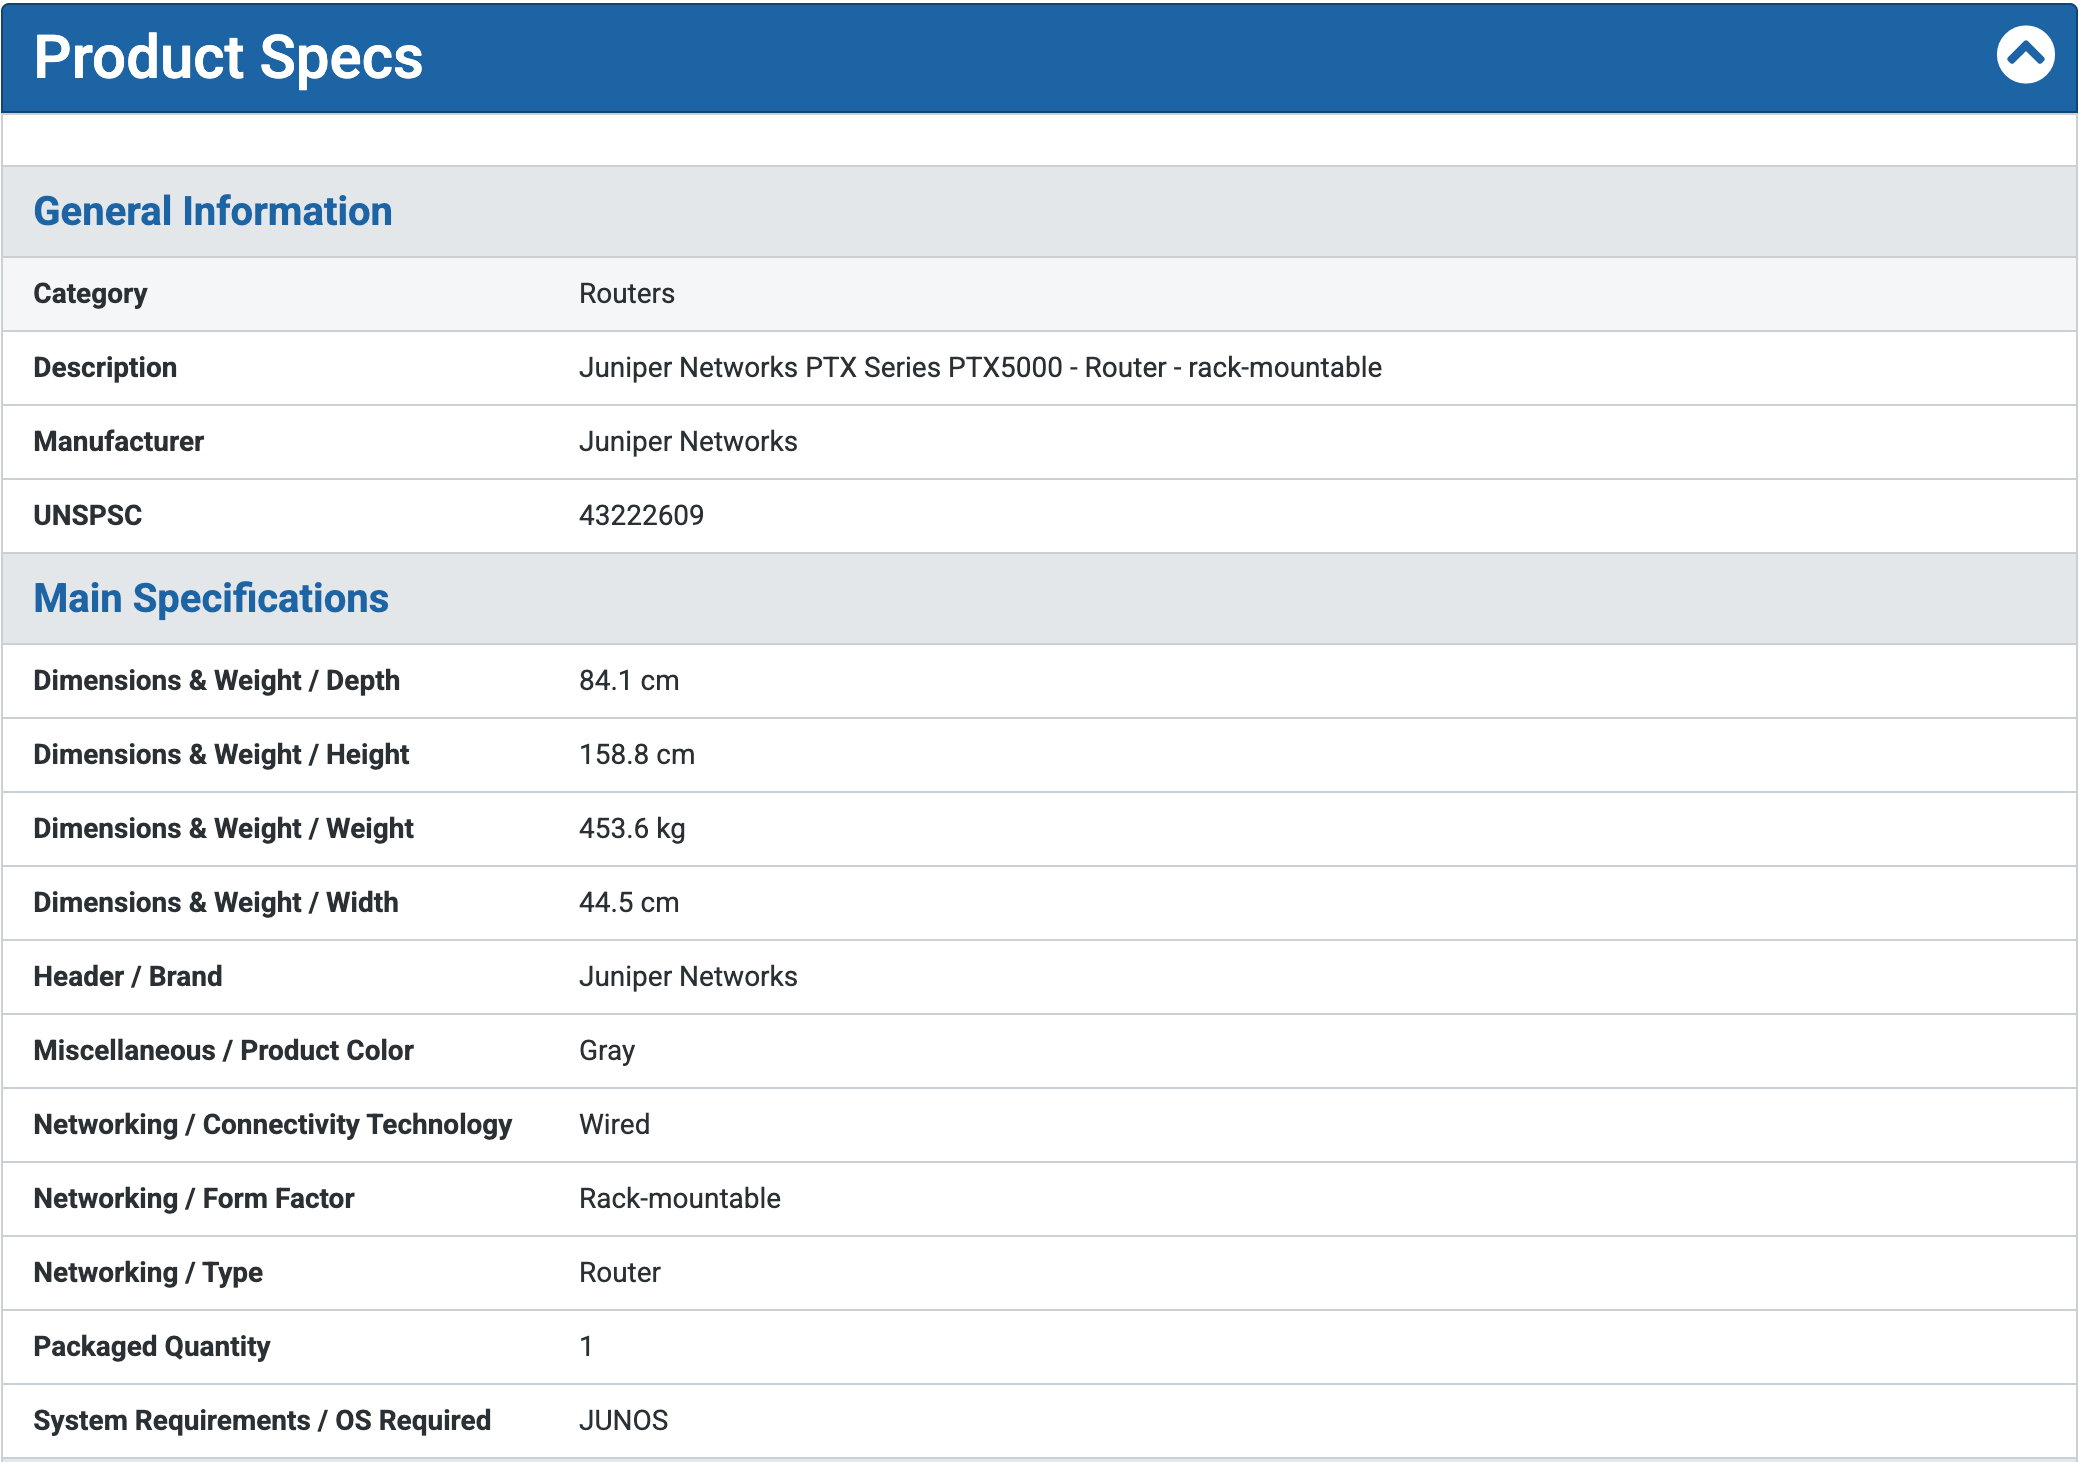
Task: Click the Weight value 453.6 kg
Action: click(x=631, y=829)
